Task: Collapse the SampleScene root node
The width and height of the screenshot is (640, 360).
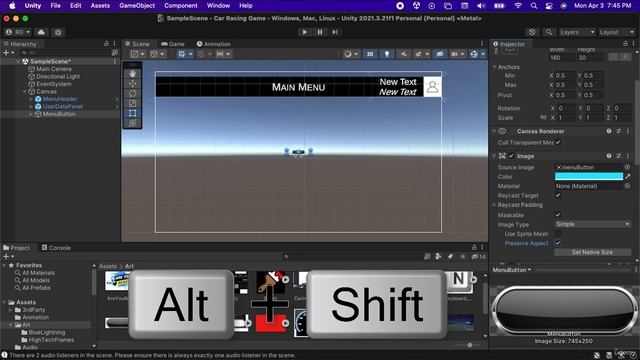Action: click(18, 61)
